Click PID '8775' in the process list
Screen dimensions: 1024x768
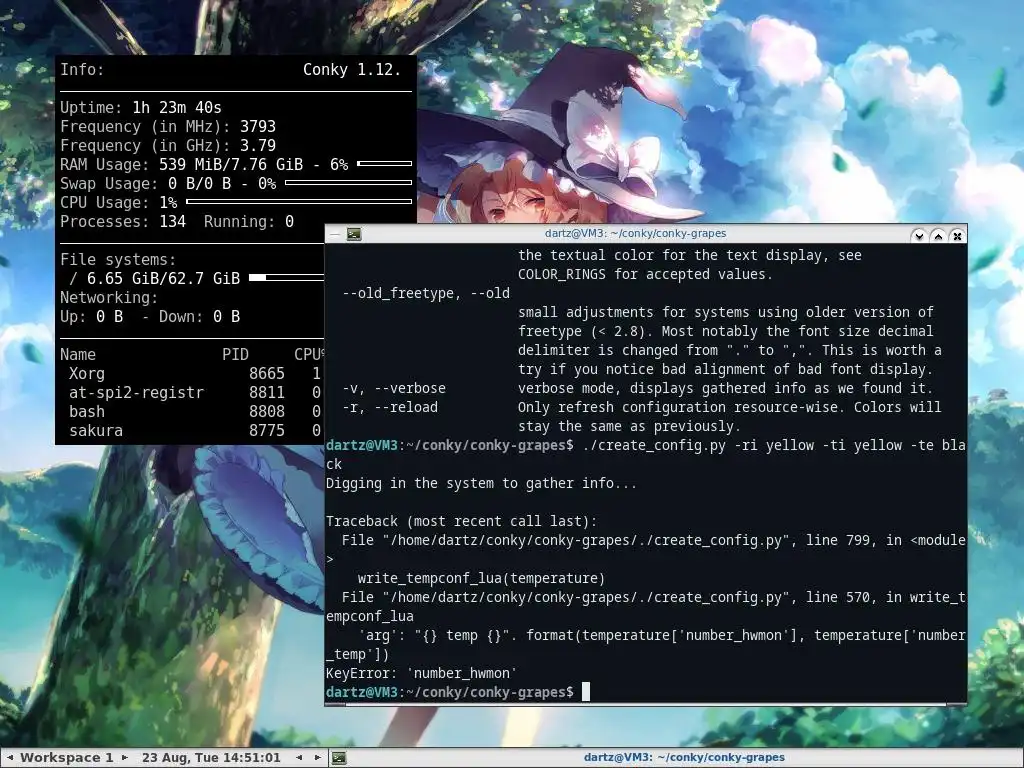pos(266,430)
